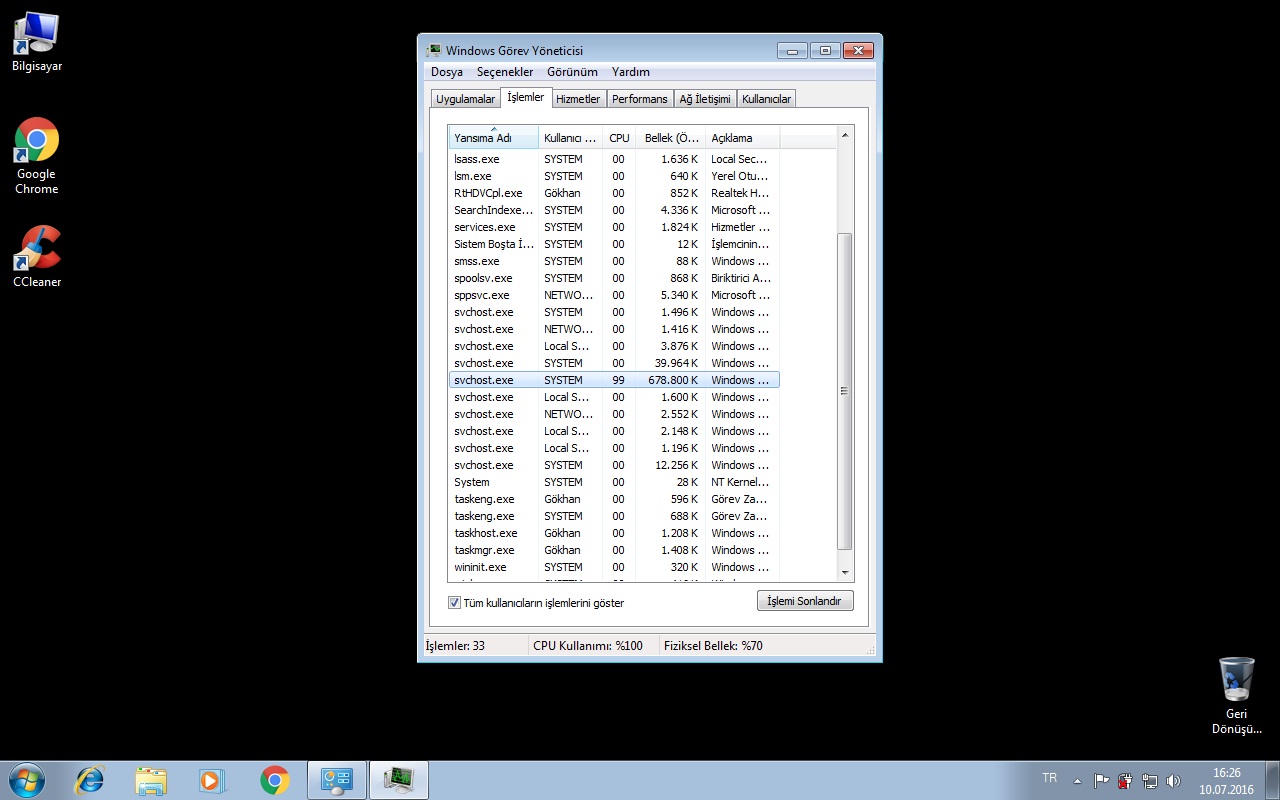Select the svchost.exe row using 39.964 K
Viewport: 1280px width, 800px height.
(614, 363)
